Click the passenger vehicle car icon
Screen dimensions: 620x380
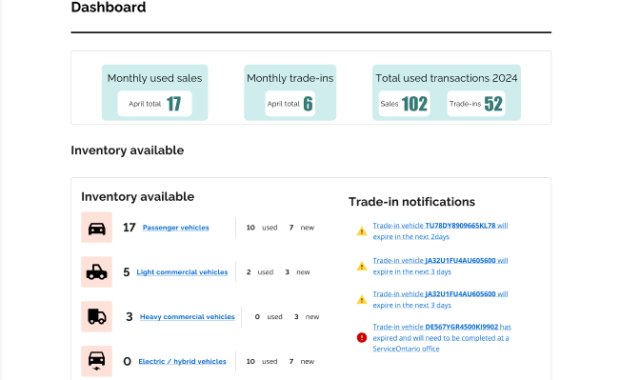(x=96, y=227)
